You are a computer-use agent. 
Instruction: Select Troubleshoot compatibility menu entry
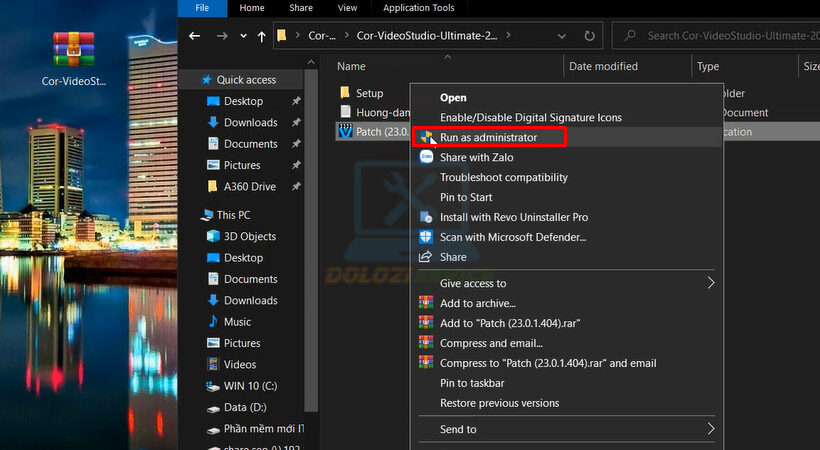click(503, 177)
